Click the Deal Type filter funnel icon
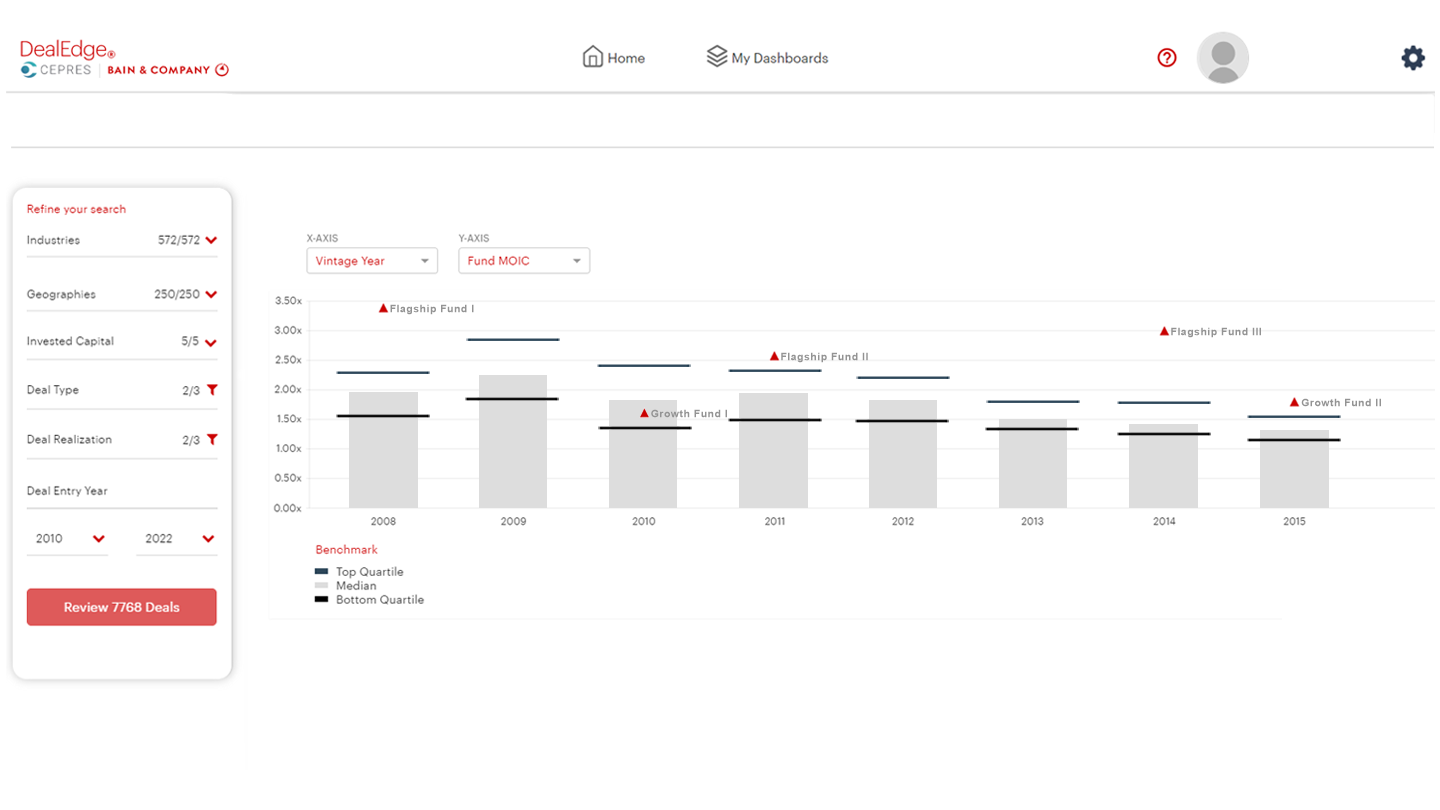Viewport: 1440px width, 810px height. tap(211, 390)
